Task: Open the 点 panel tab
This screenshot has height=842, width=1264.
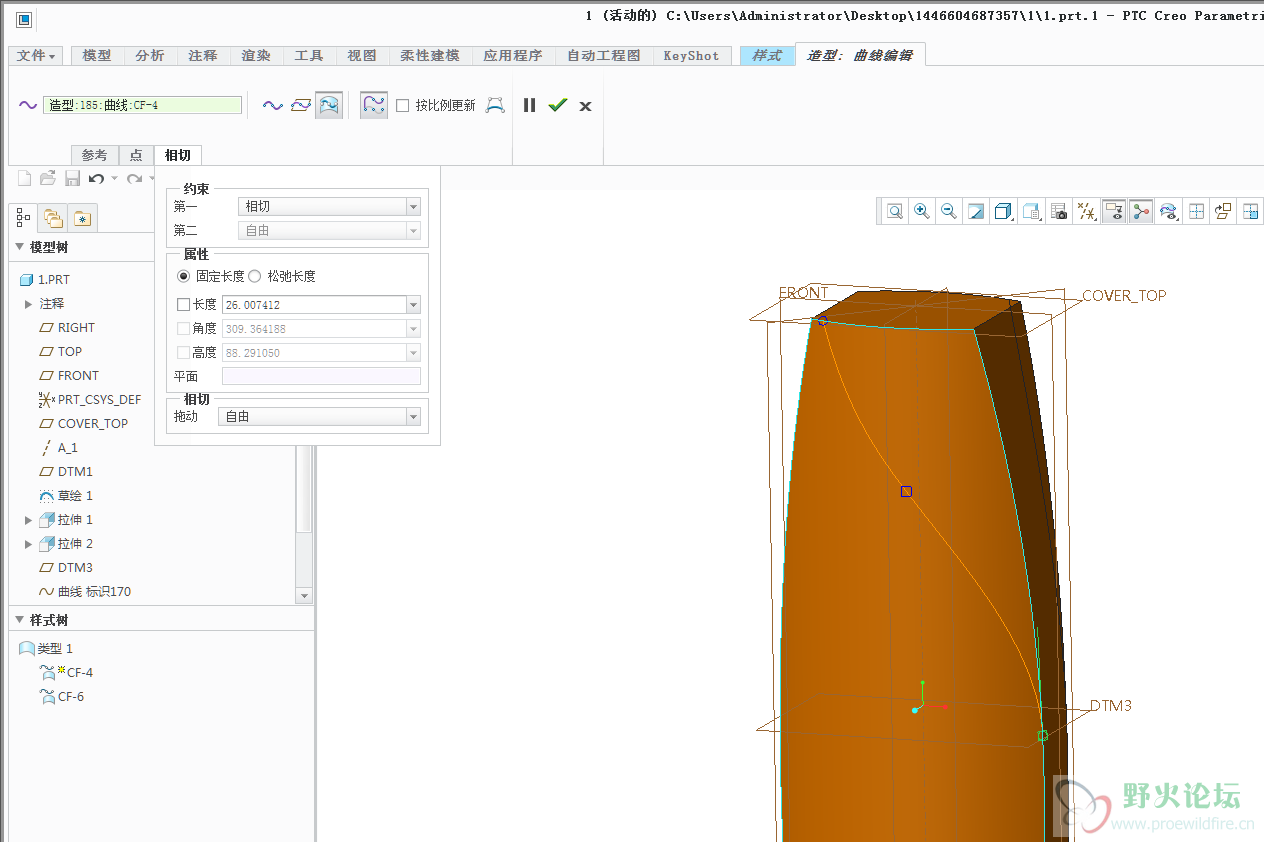Action: (136, 155)
